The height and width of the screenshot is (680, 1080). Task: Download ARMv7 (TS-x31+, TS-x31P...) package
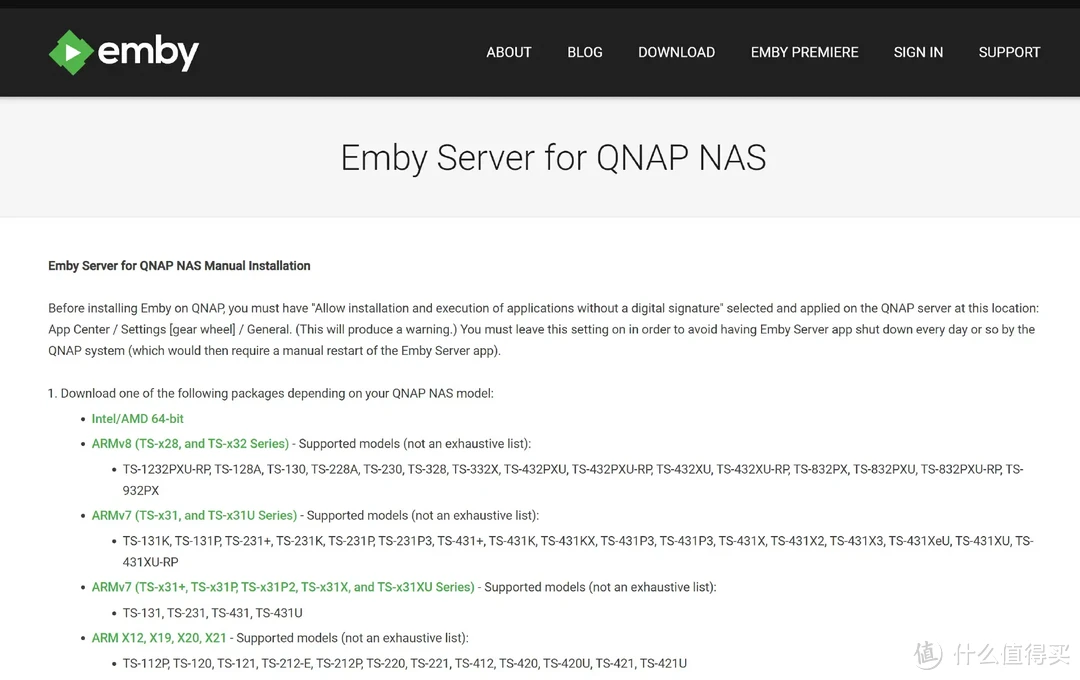pos(283,587)
